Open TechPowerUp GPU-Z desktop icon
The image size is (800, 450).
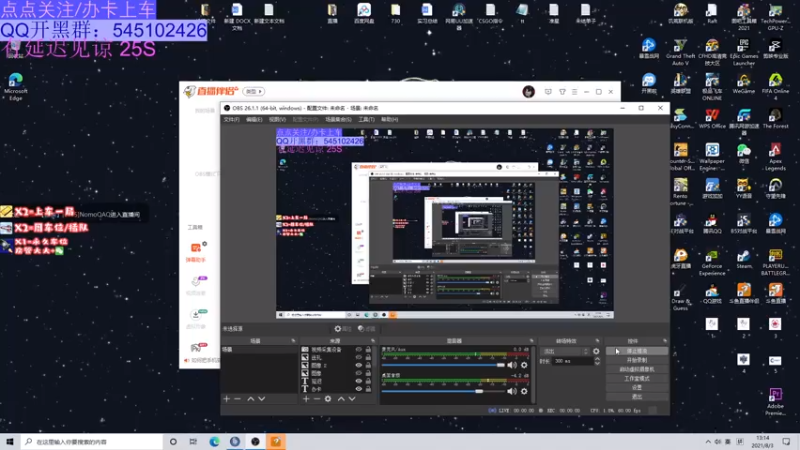[775, 17]
